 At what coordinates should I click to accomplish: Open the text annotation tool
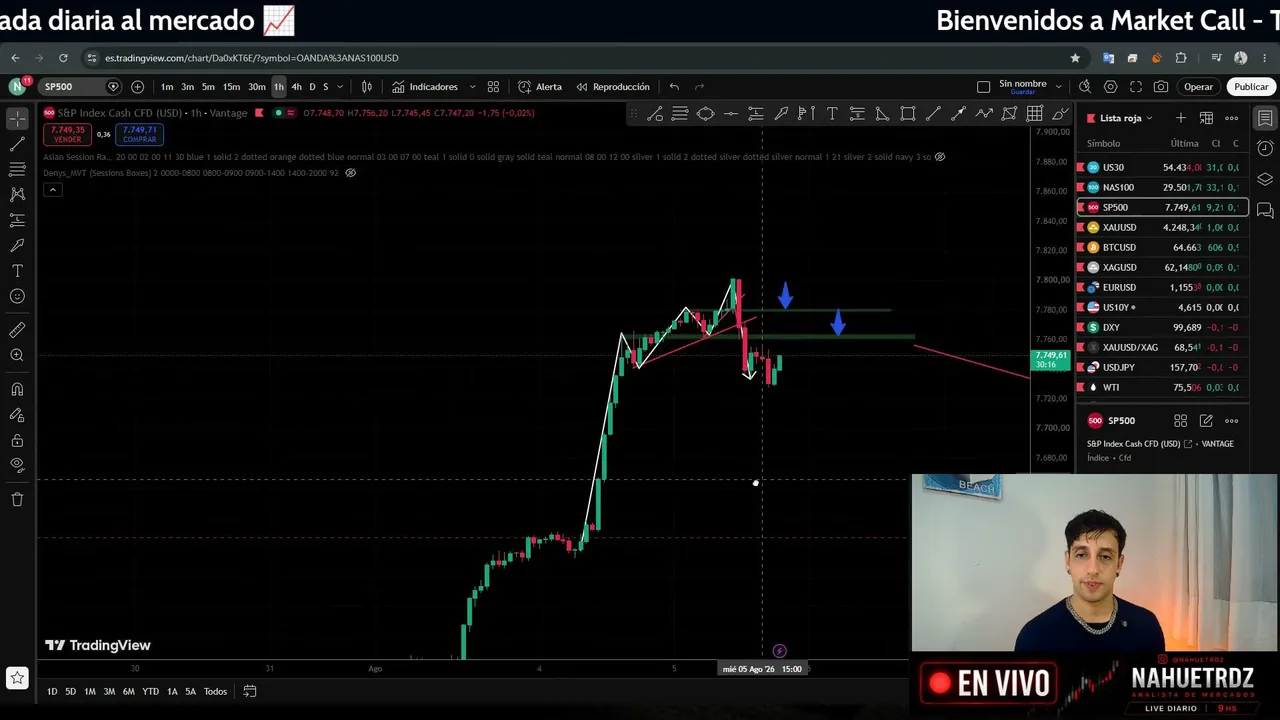(x=17, y=271)
